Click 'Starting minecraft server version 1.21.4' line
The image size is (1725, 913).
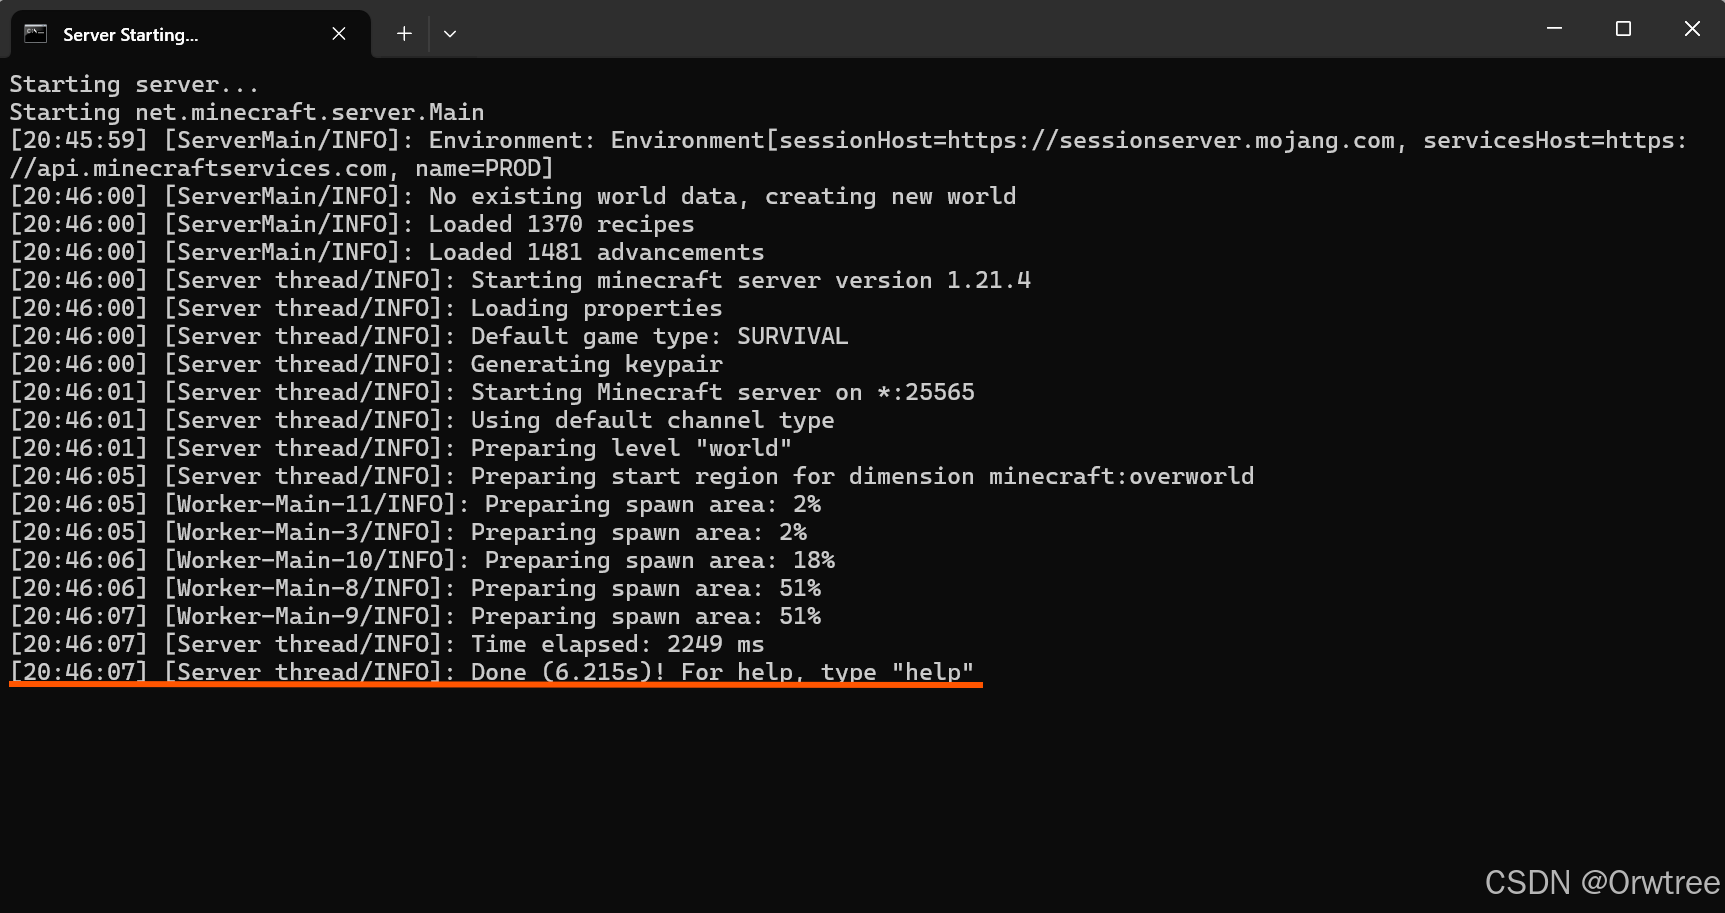(x=520, y=281)
